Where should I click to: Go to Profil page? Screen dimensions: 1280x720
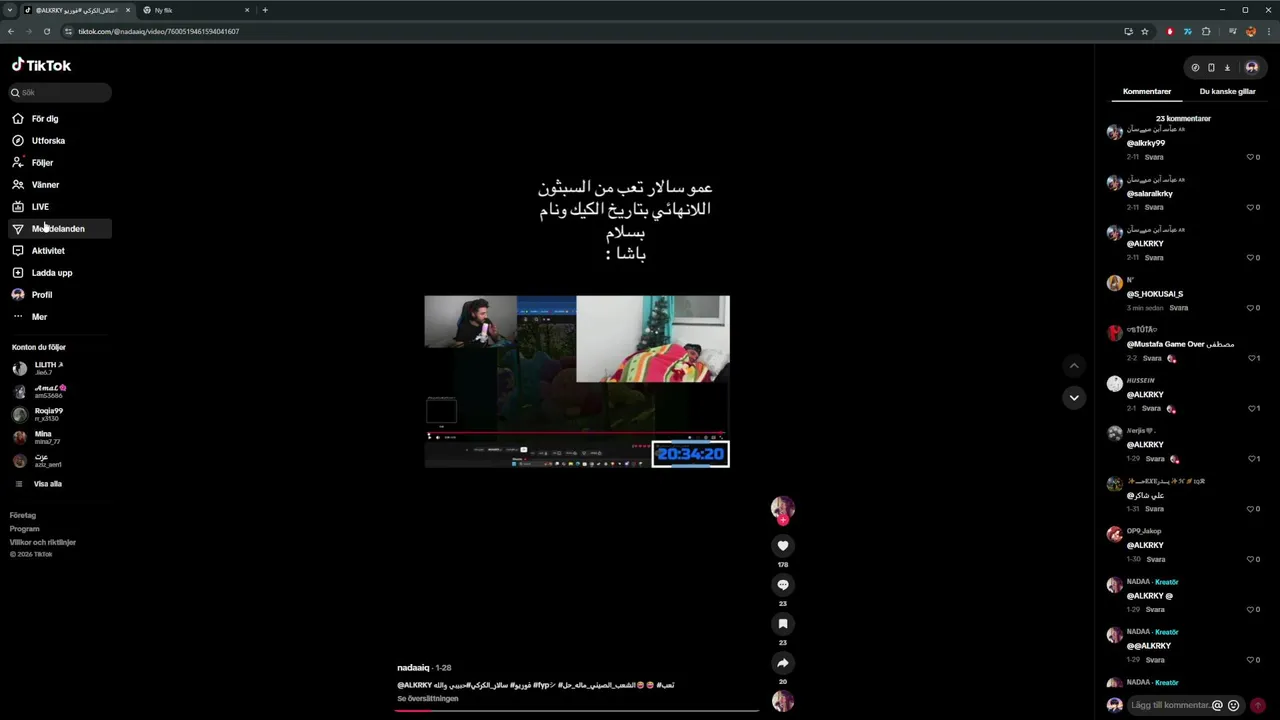[42, 295]
